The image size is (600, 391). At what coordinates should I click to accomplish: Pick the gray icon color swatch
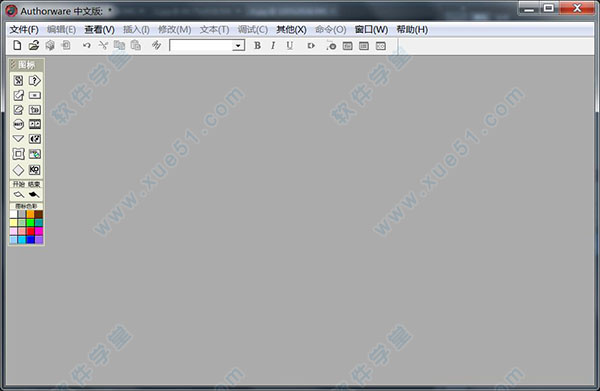pos(22,214)
